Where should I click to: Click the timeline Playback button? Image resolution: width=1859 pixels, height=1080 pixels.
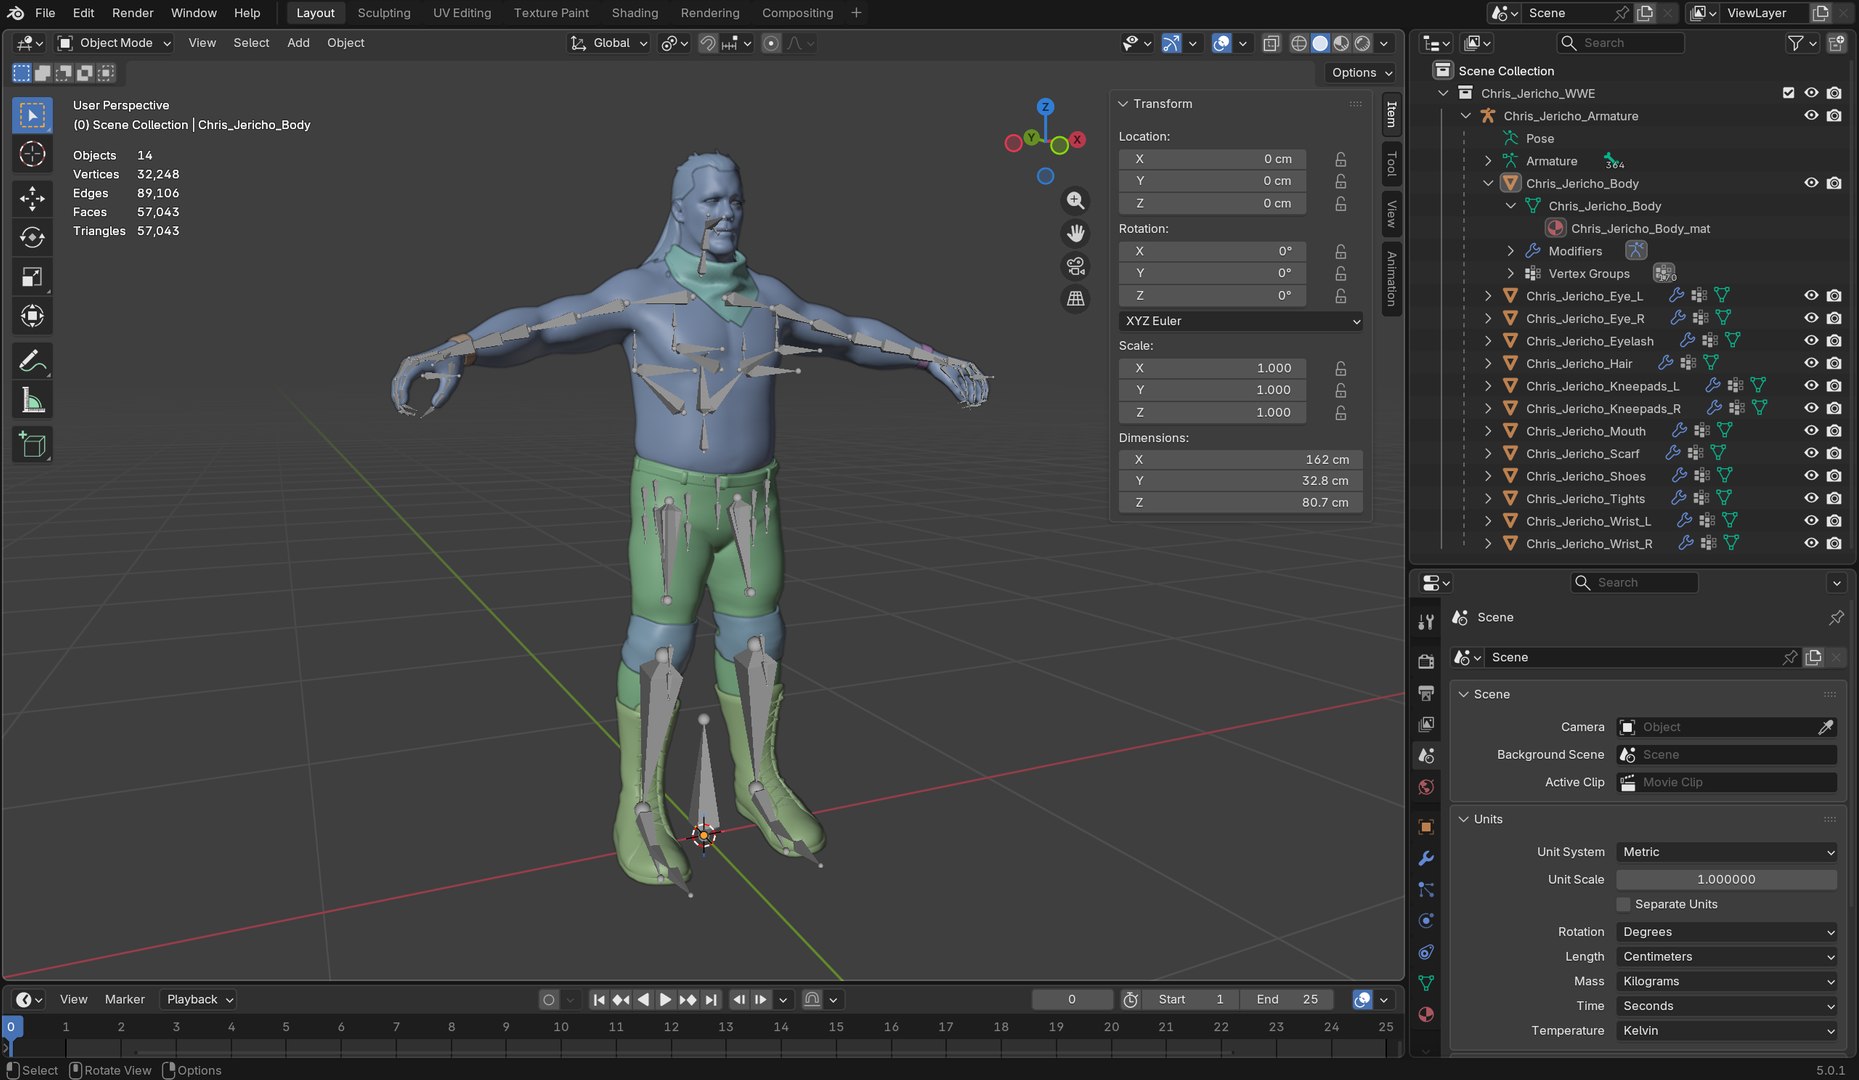199,999
